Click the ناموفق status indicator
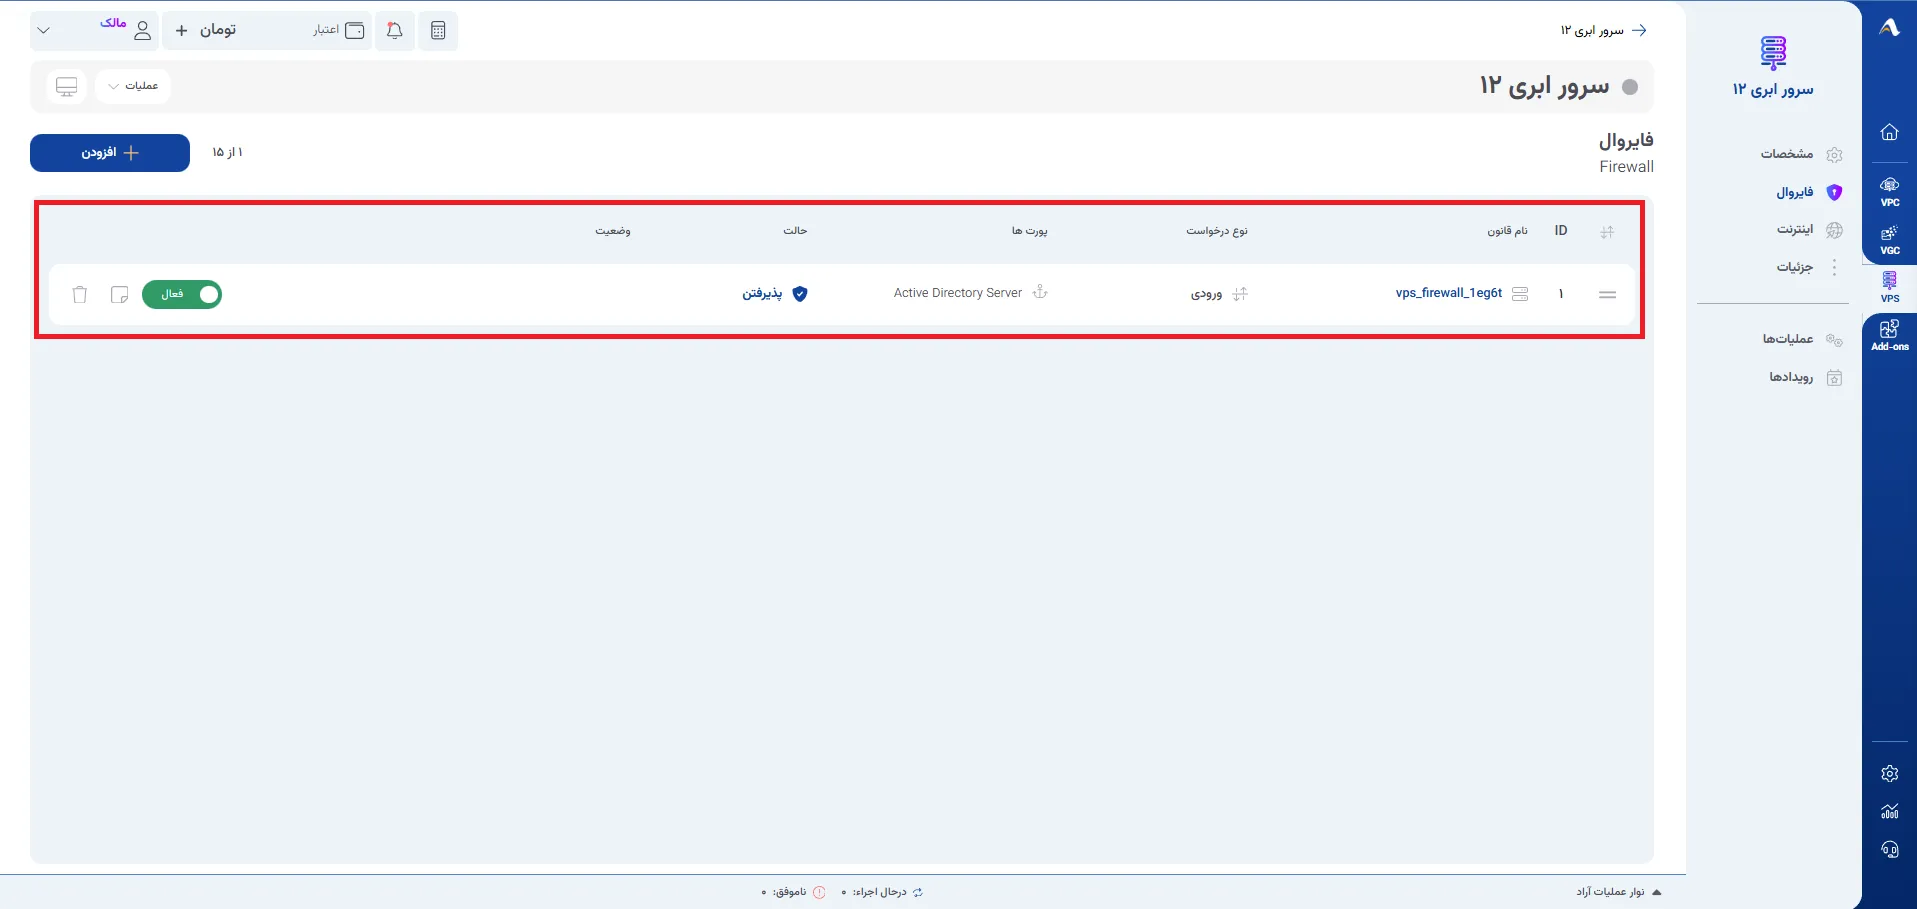The image size is (1917, 909). [794, 892]
